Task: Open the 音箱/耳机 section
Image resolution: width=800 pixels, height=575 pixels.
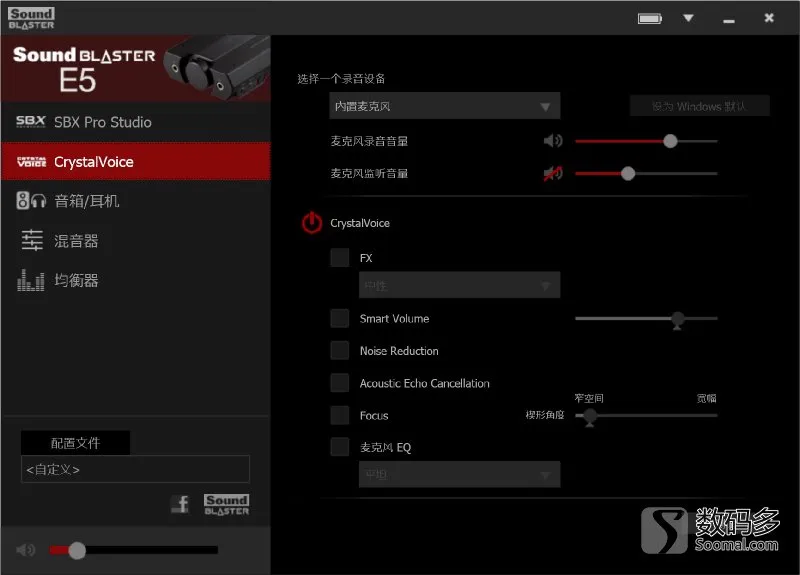Action: coord(136,201)
